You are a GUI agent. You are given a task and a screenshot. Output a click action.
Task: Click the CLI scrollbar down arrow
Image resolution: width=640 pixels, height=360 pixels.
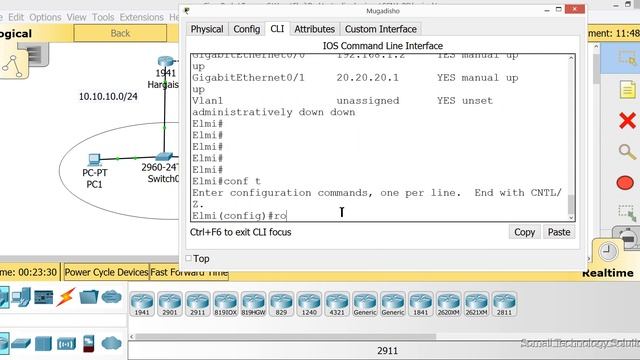pos(571,218)
